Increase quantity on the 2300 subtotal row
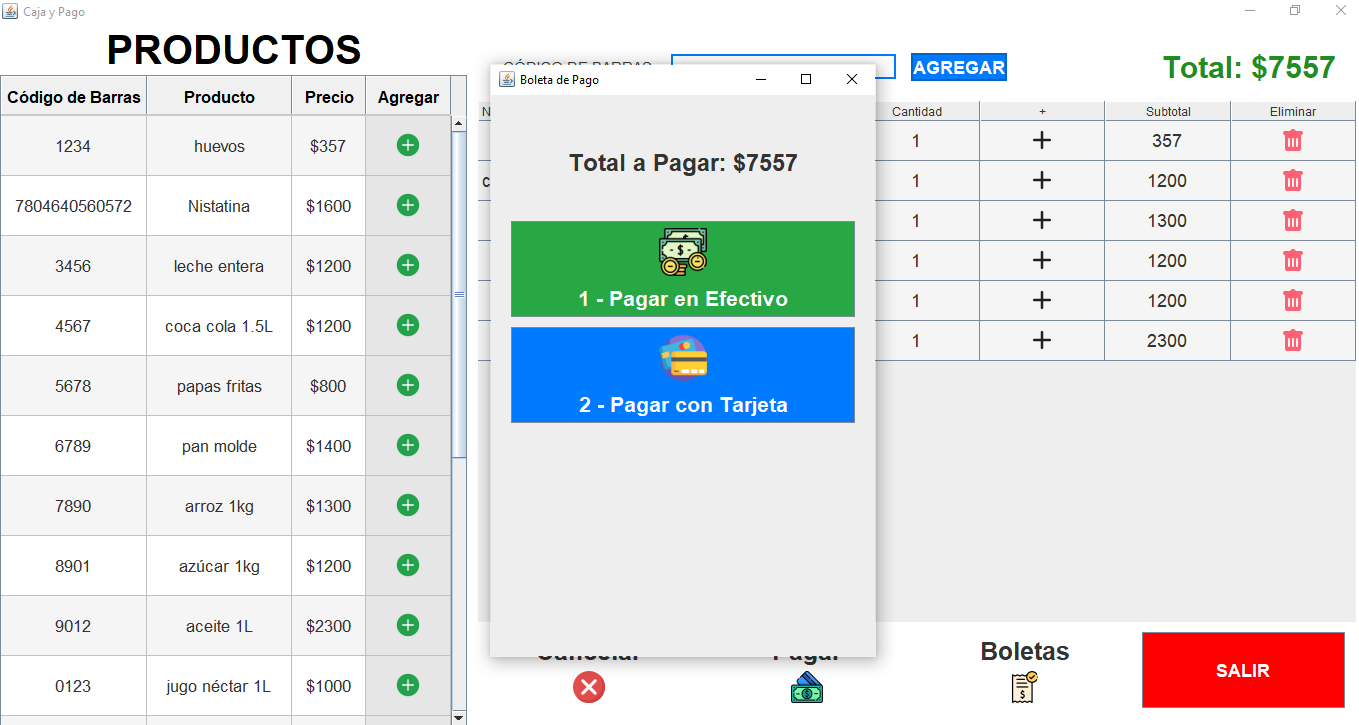This screenshot has height=725, width=1359. 1042,340
